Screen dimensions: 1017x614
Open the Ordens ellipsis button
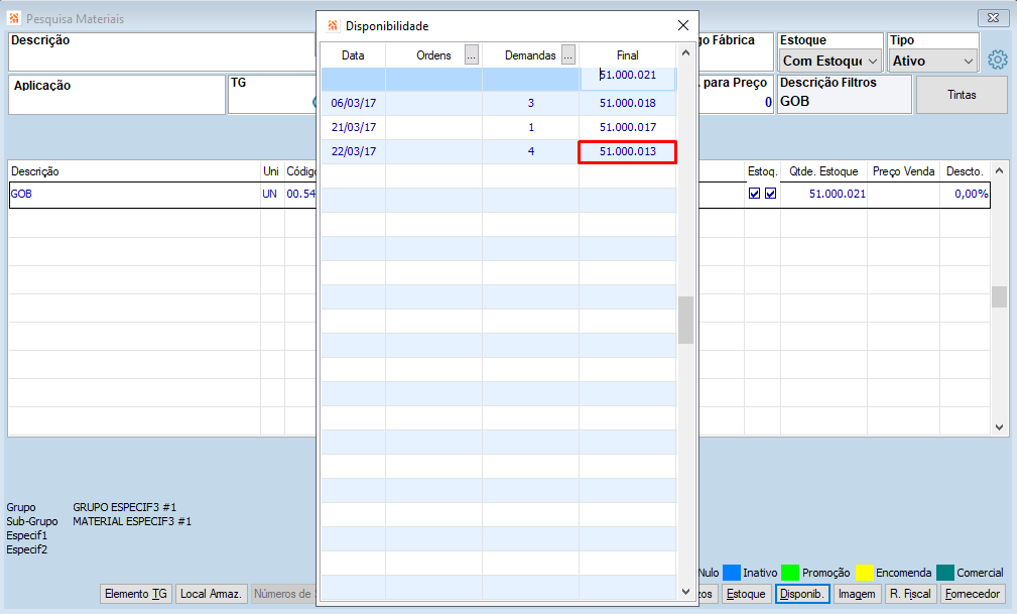(472, 55)
